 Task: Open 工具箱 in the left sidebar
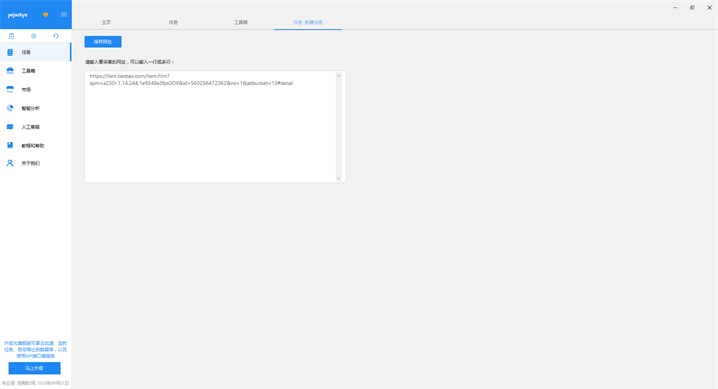[x=36, y=71]
